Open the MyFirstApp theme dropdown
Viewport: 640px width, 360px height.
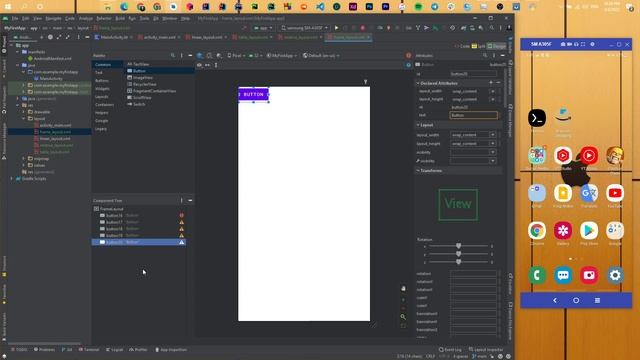click(x=282, y=56)
